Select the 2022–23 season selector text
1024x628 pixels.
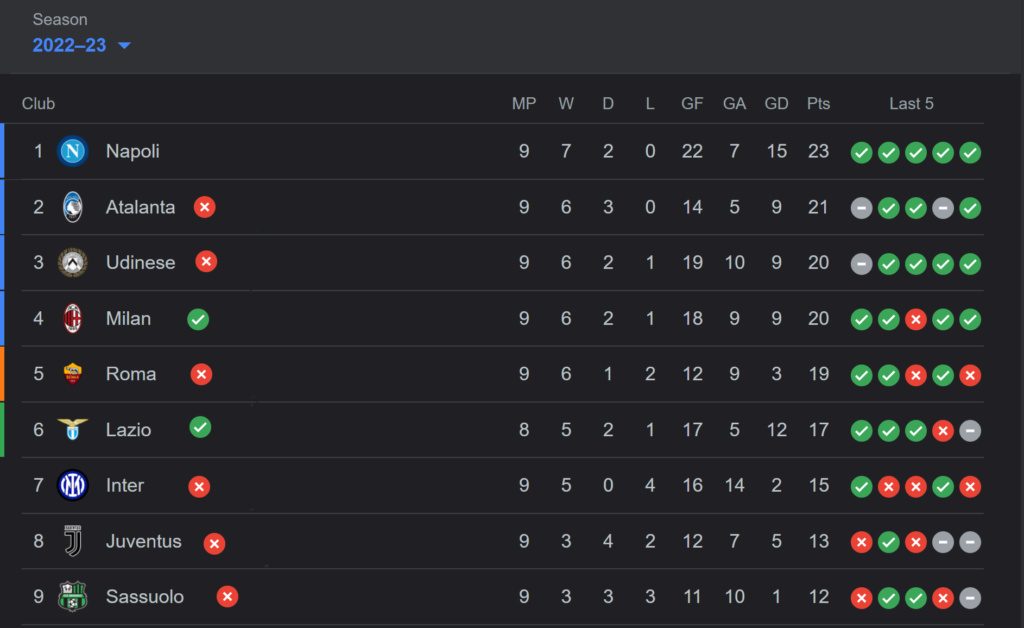pyautogui.click(x=69, y=45)
